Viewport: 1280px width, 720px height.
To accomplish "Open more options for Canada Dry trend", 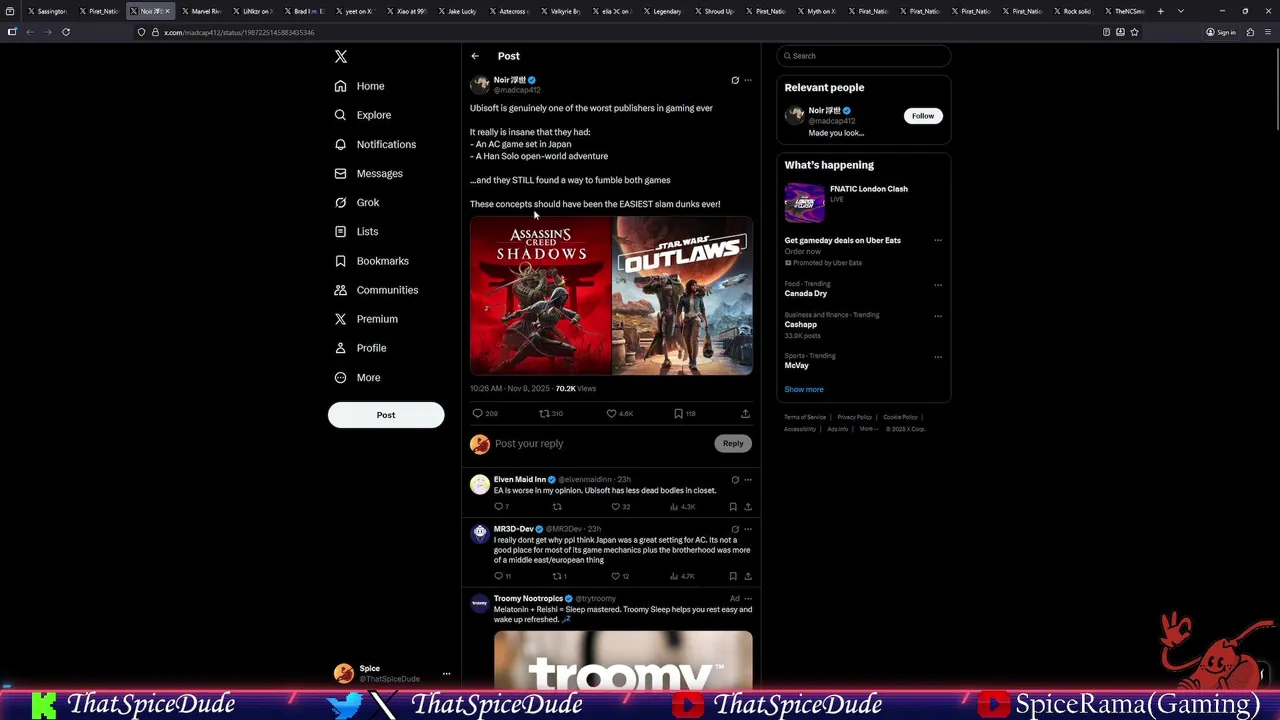I will tap(938, 285).
